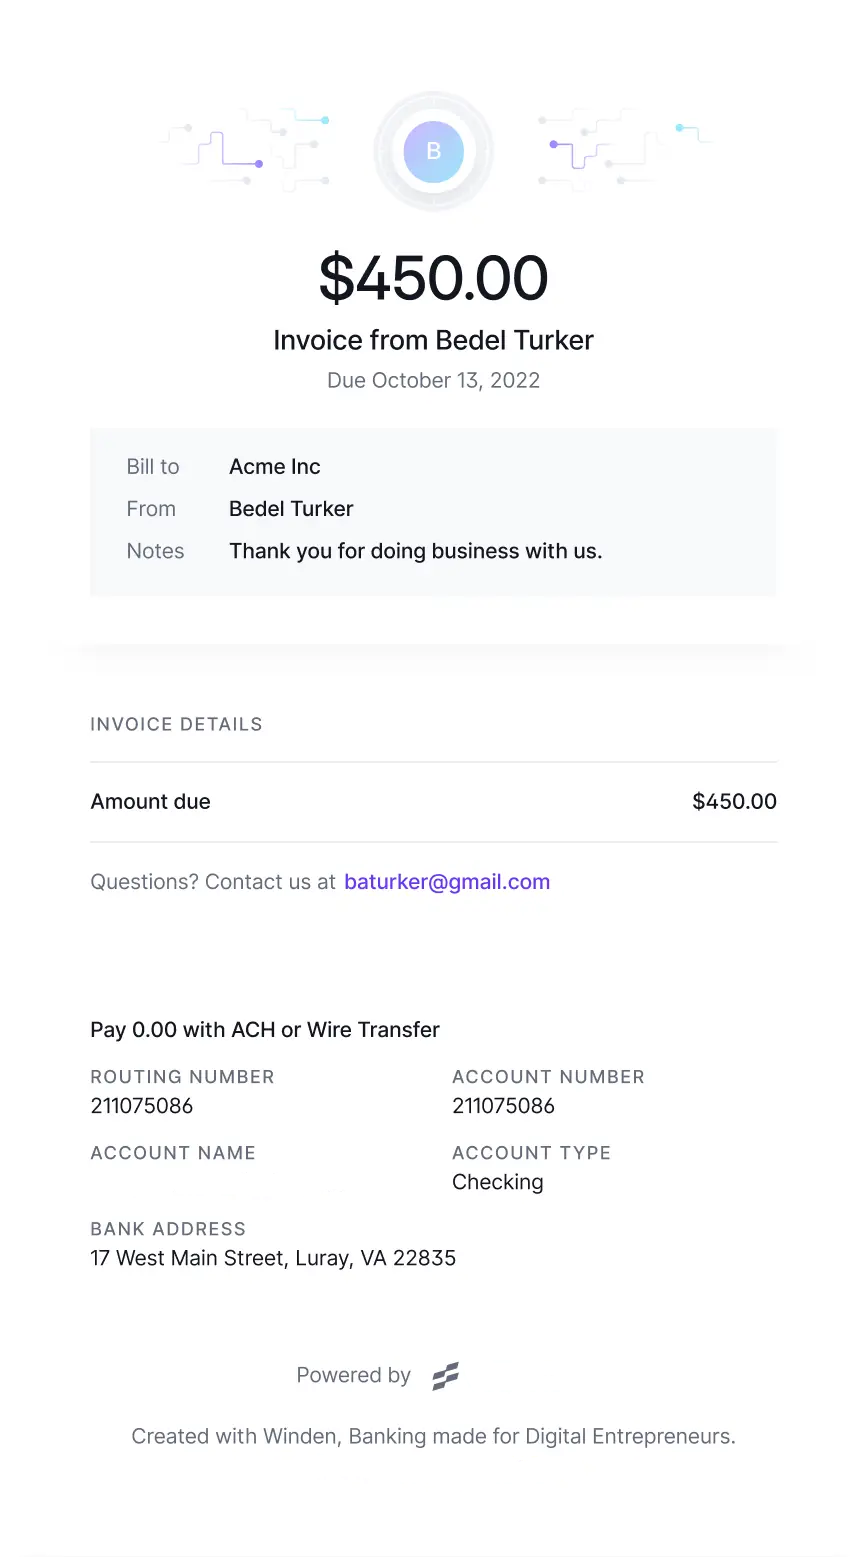Select the routing number value
Image resolution: width=868 pixels, height=1557 pixels.
[x=142, y=1106]
